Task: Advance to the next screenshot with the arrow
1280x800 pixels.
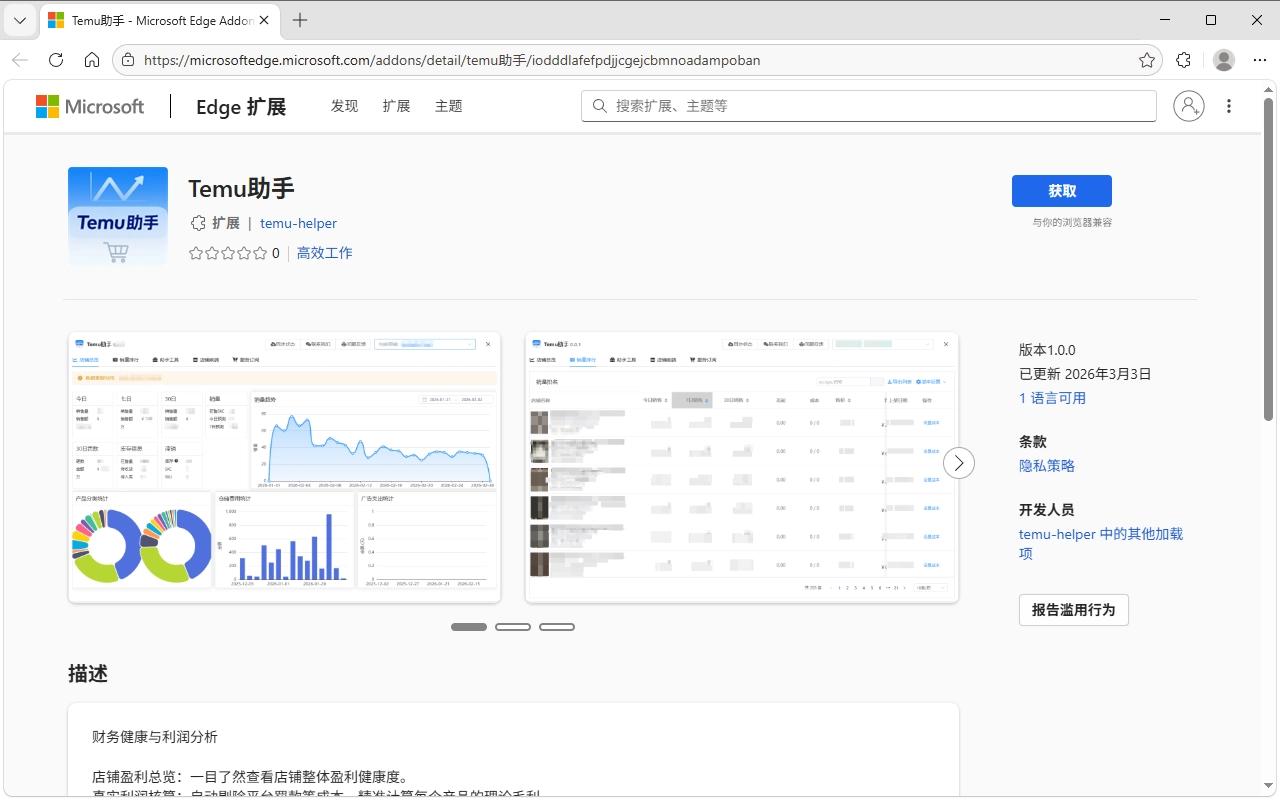Action: (x=959, y=463)
